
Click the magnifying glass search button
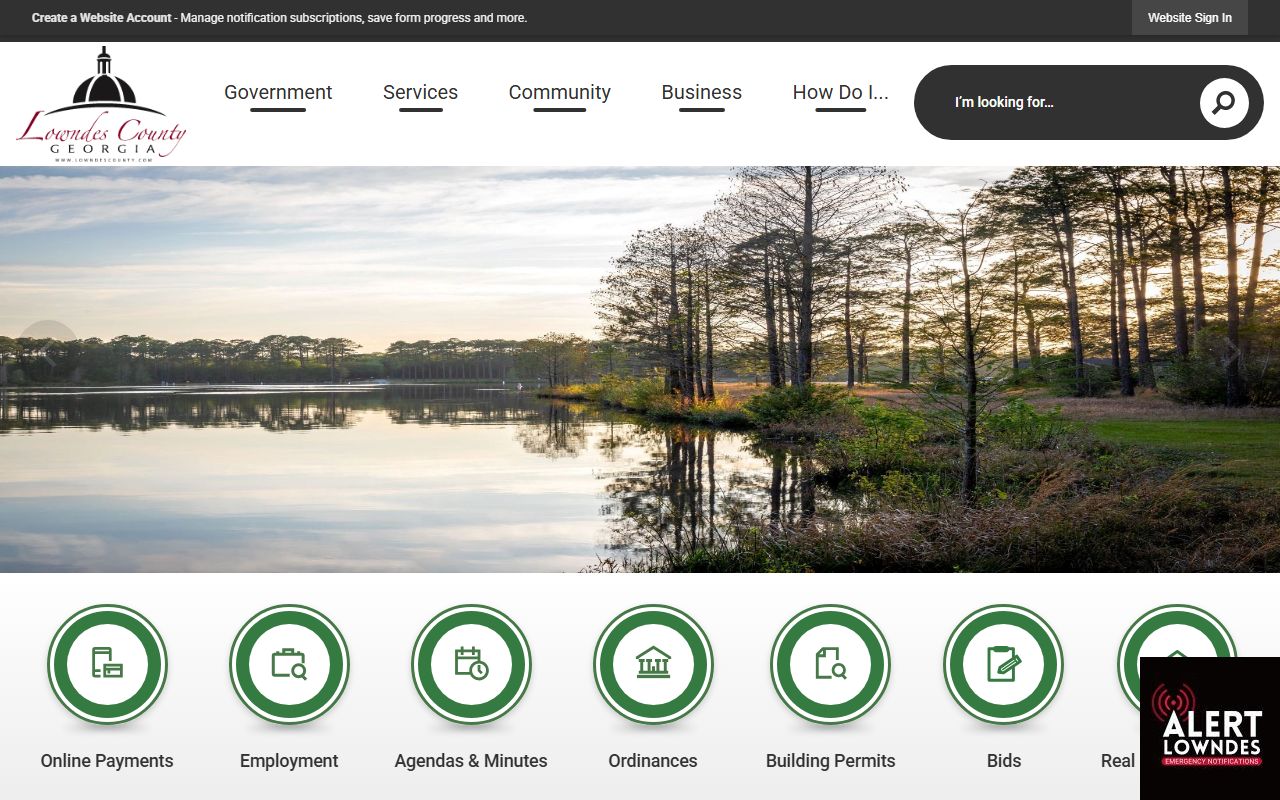click(x=1224, y=102)
